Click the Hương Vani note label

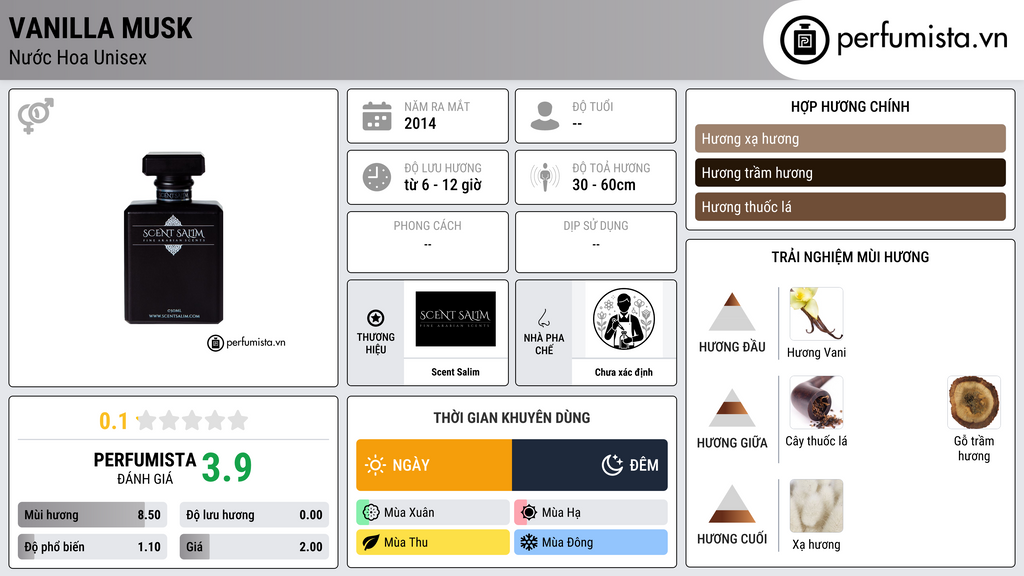[x=816, y=353]
